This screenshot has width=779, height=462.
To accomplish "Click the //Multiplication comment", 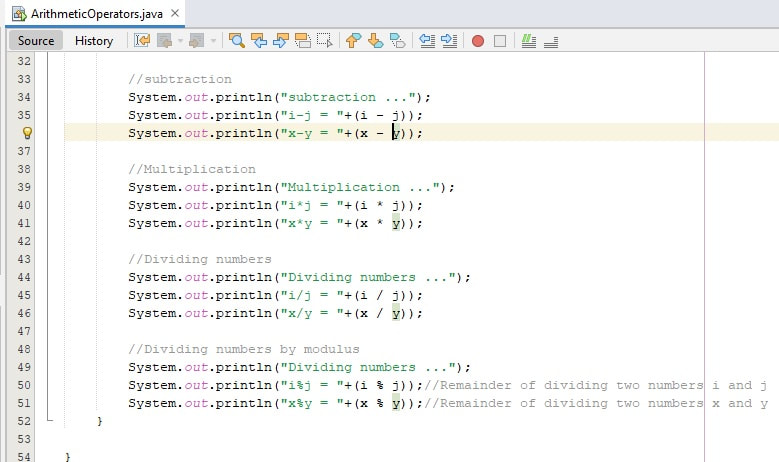I will coord(192,169).
